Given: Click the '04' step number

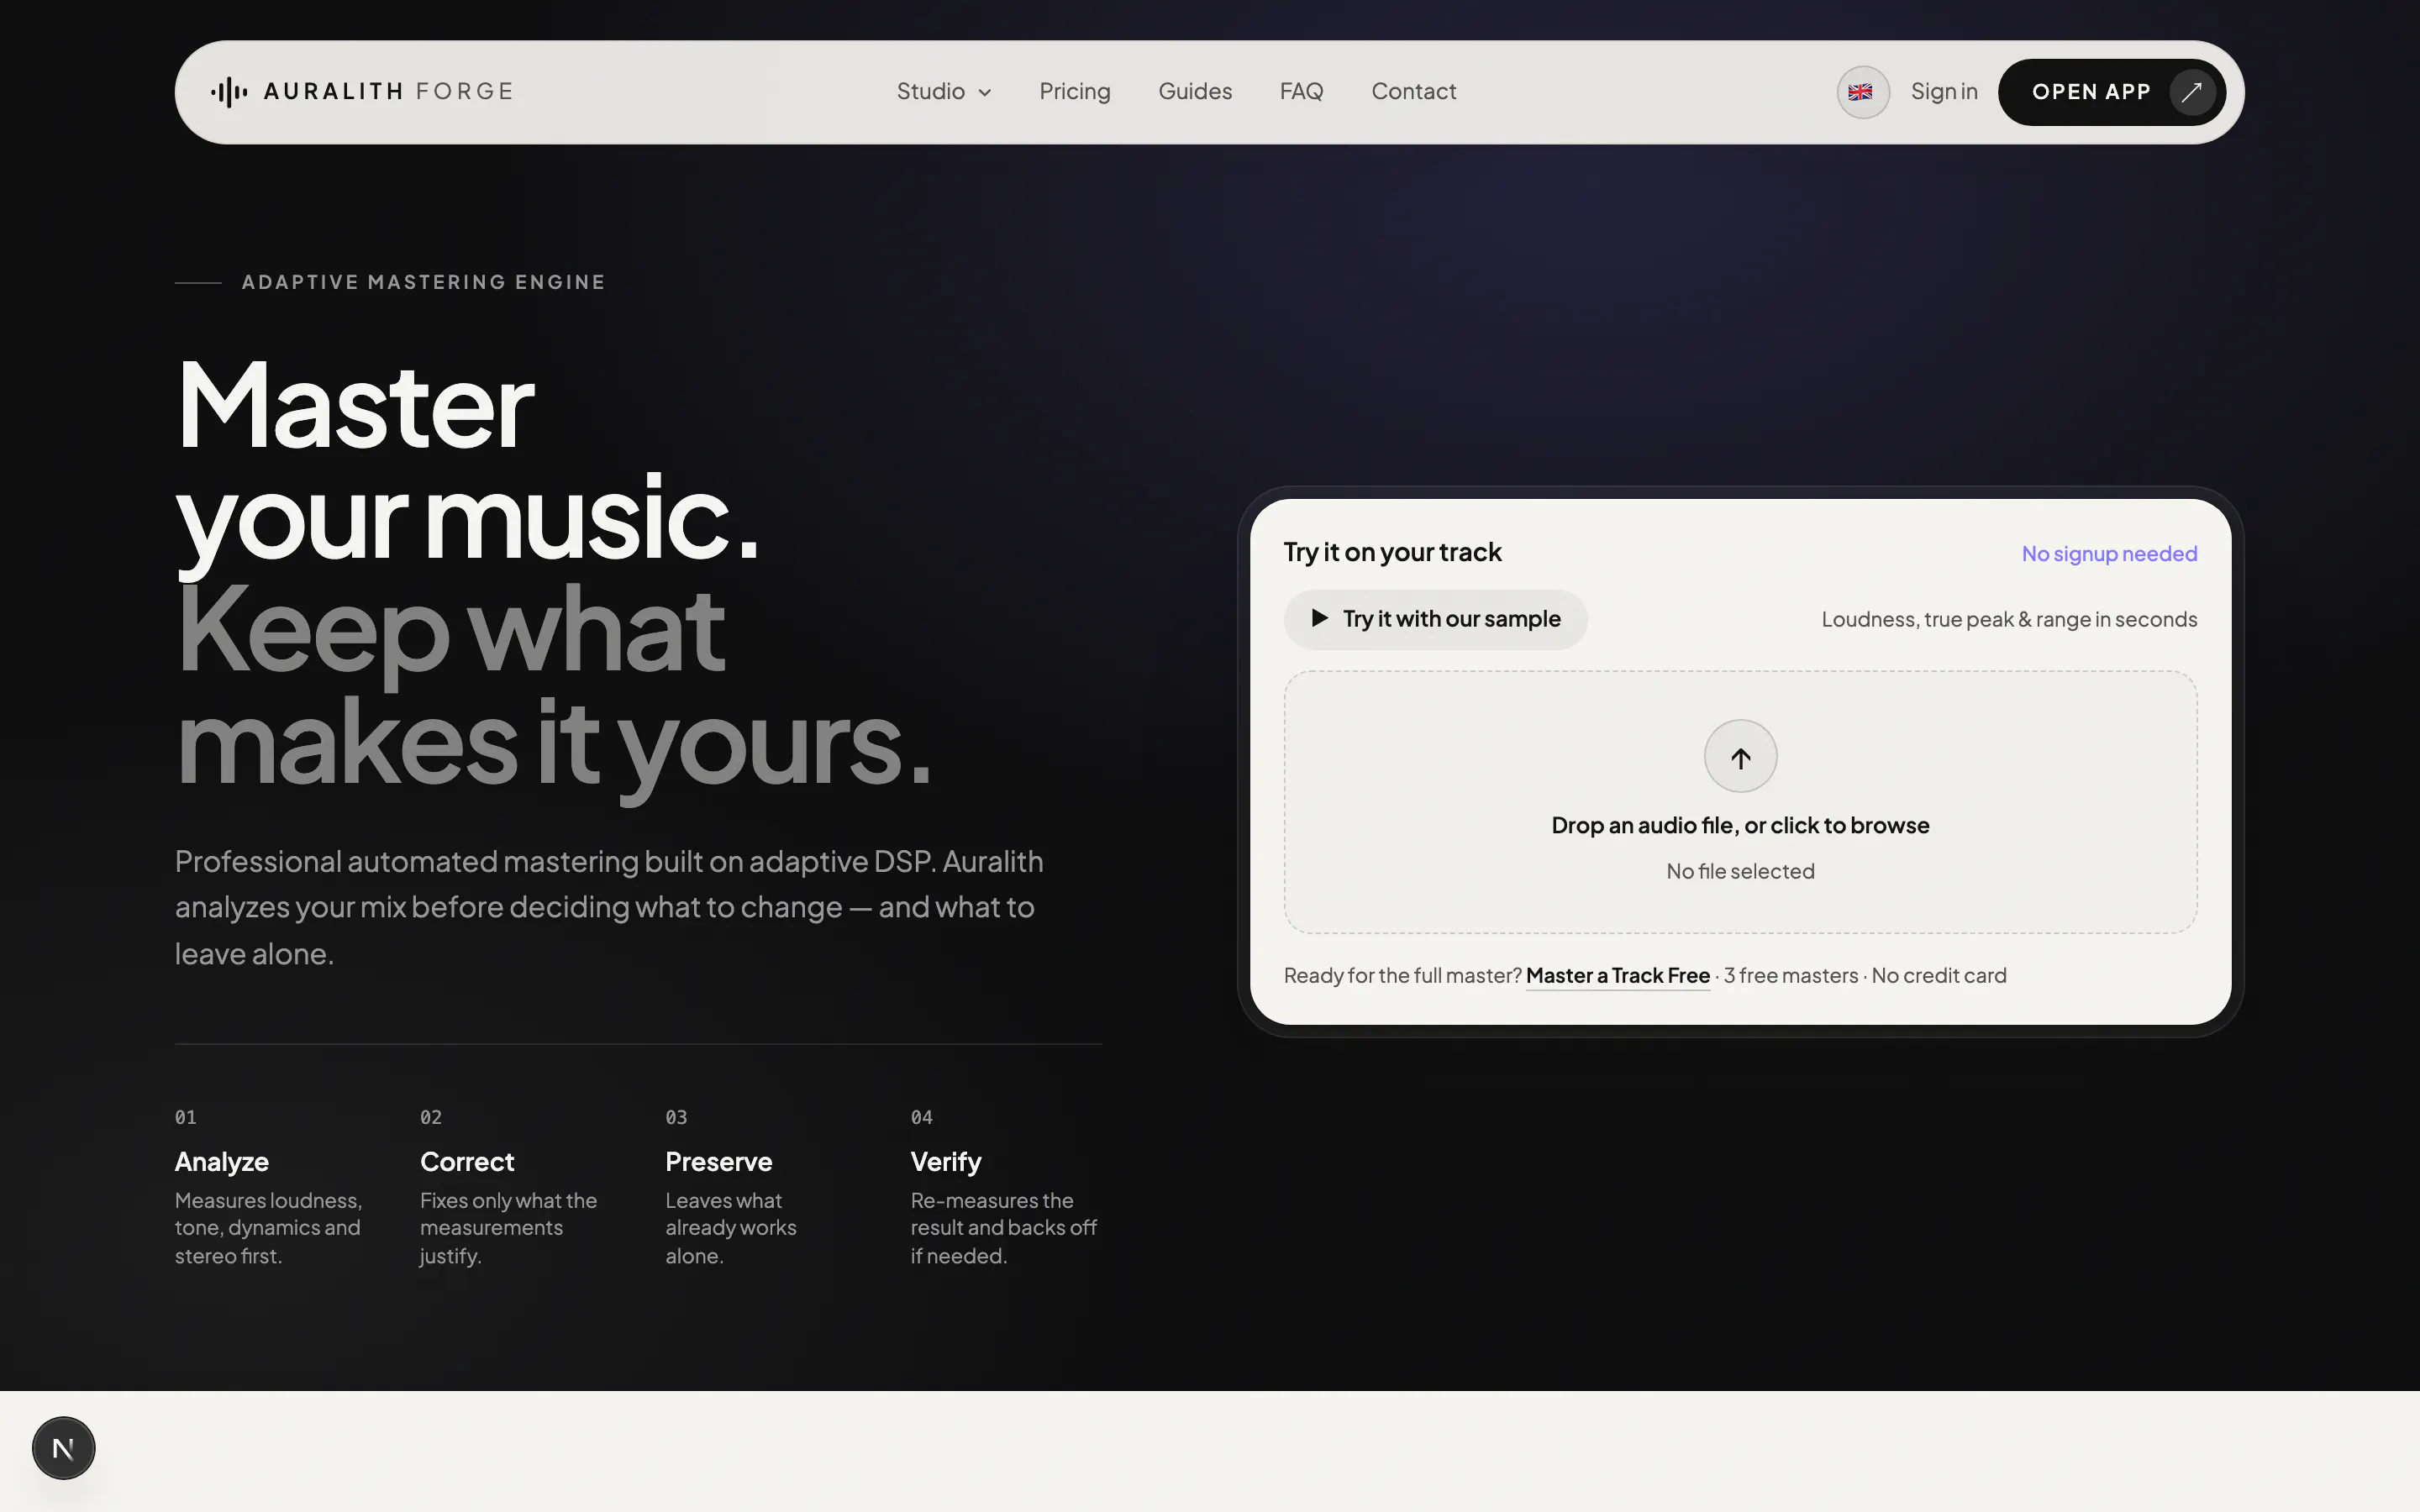Looking at the screenshot, I should tap(921, 1117).
